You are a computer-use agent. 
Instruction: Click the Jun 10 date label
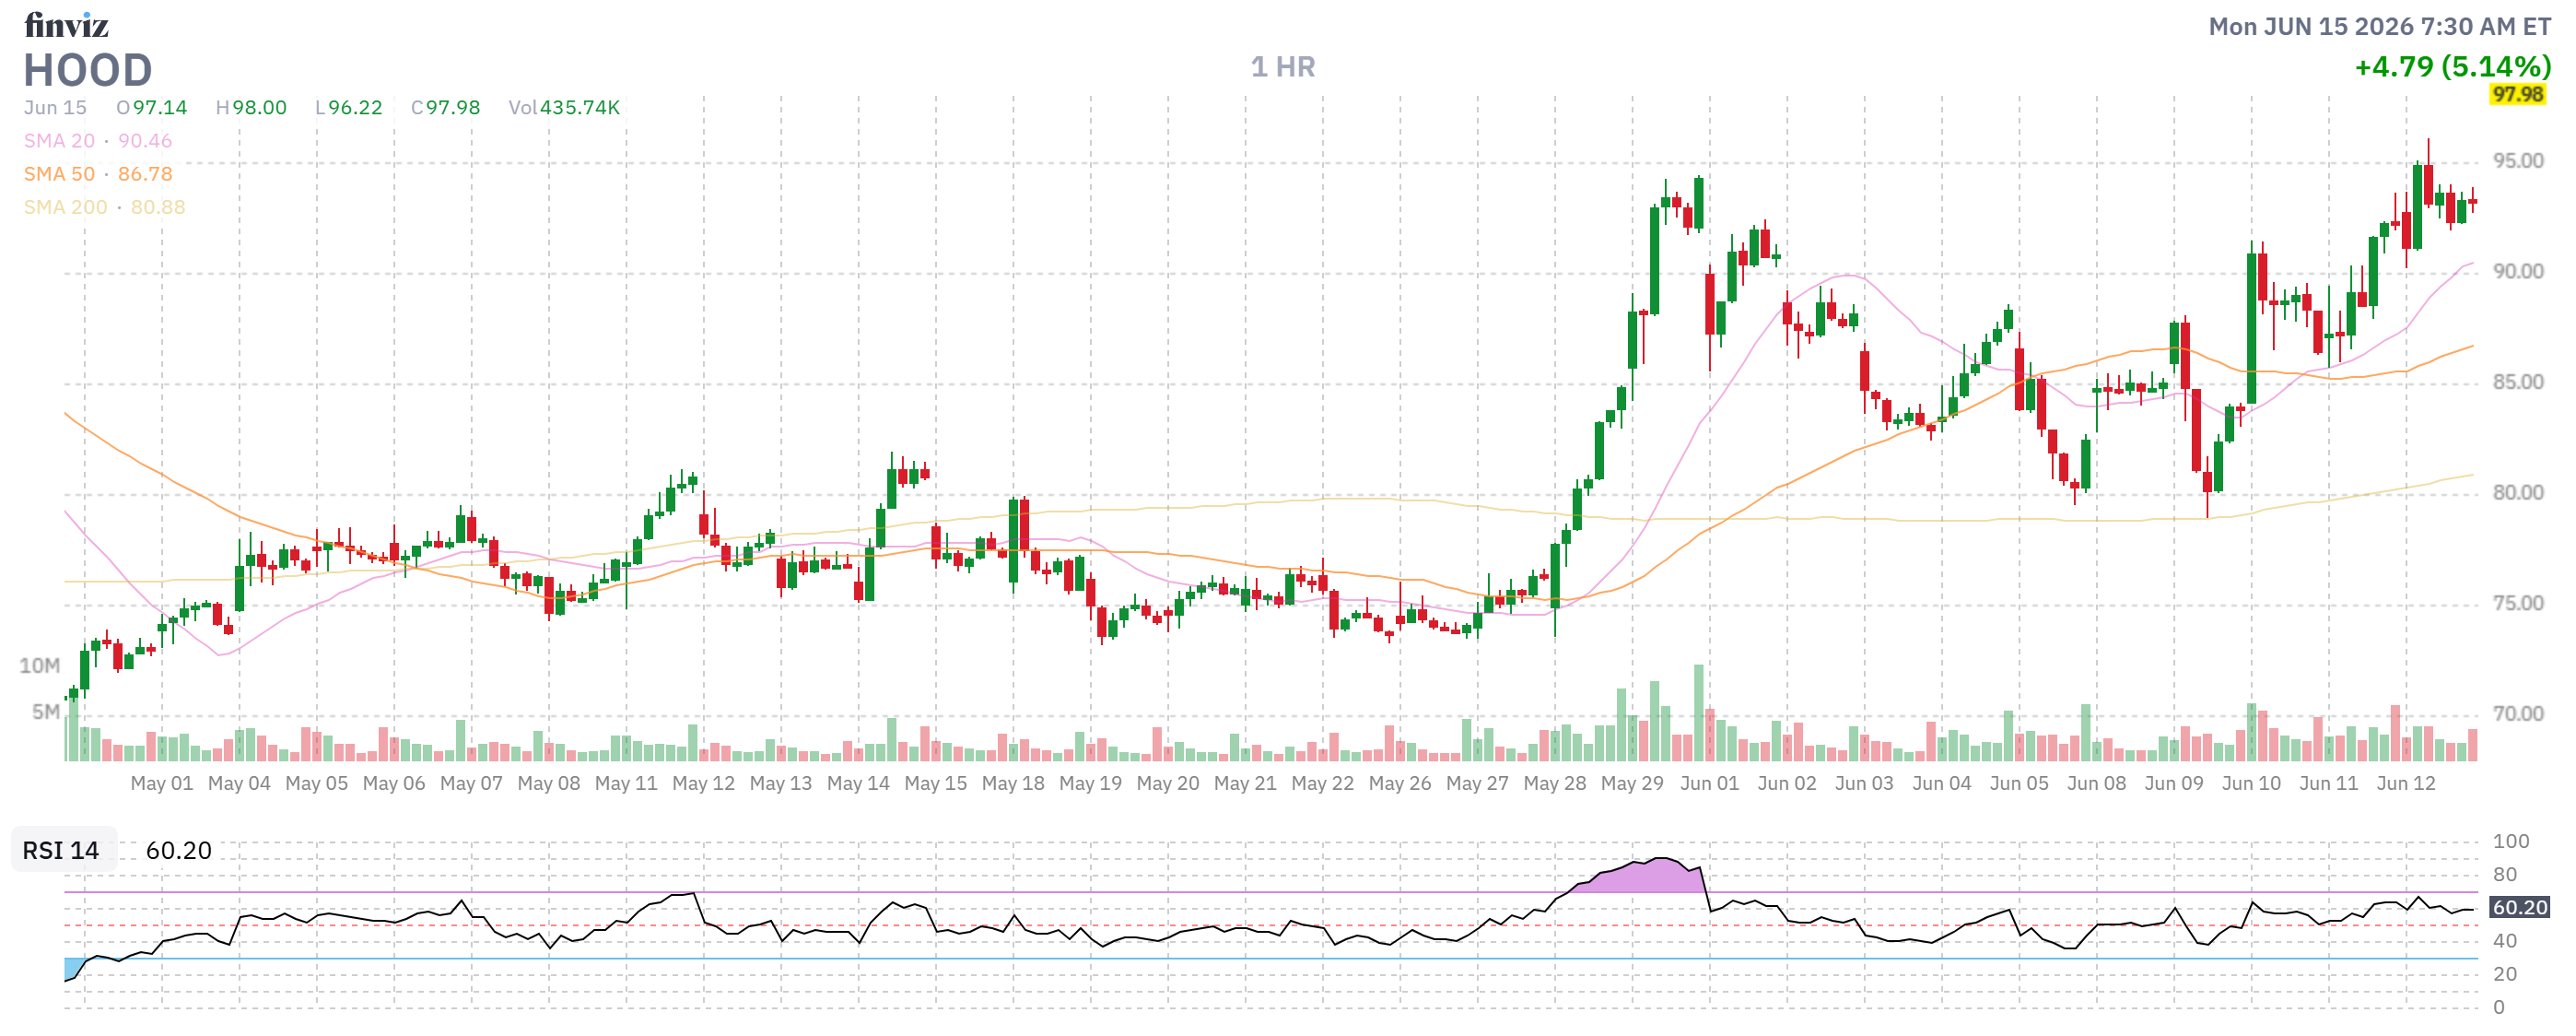[x=2252, y=783]
